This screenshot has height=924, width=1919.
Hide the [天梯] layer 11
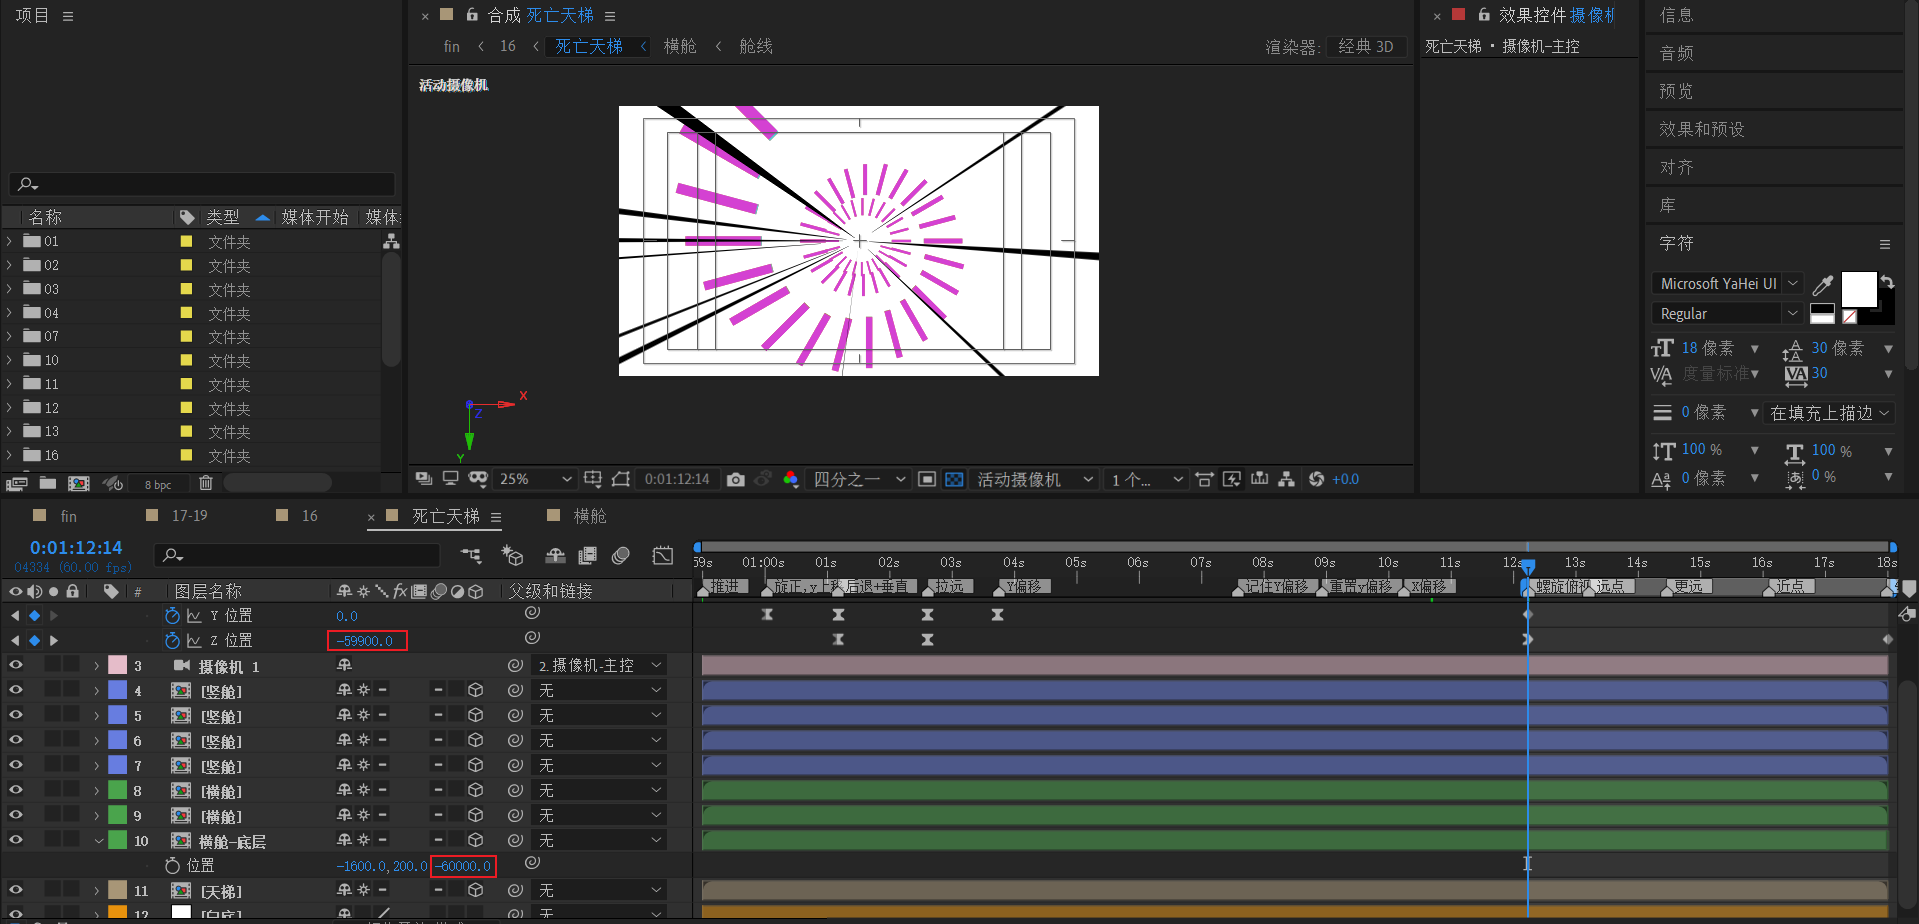click(16, 890)
